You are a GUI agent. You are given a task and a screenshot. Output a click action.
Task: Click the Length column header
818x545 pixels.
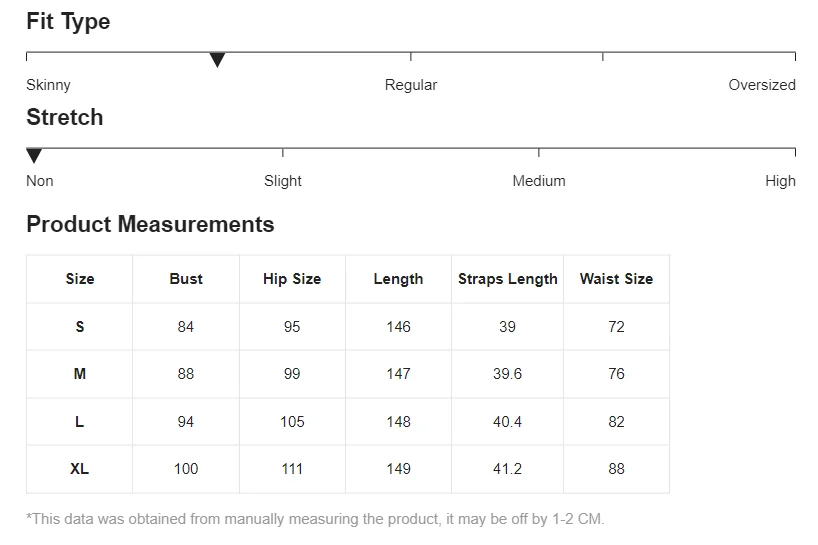[x=398, y=279]
